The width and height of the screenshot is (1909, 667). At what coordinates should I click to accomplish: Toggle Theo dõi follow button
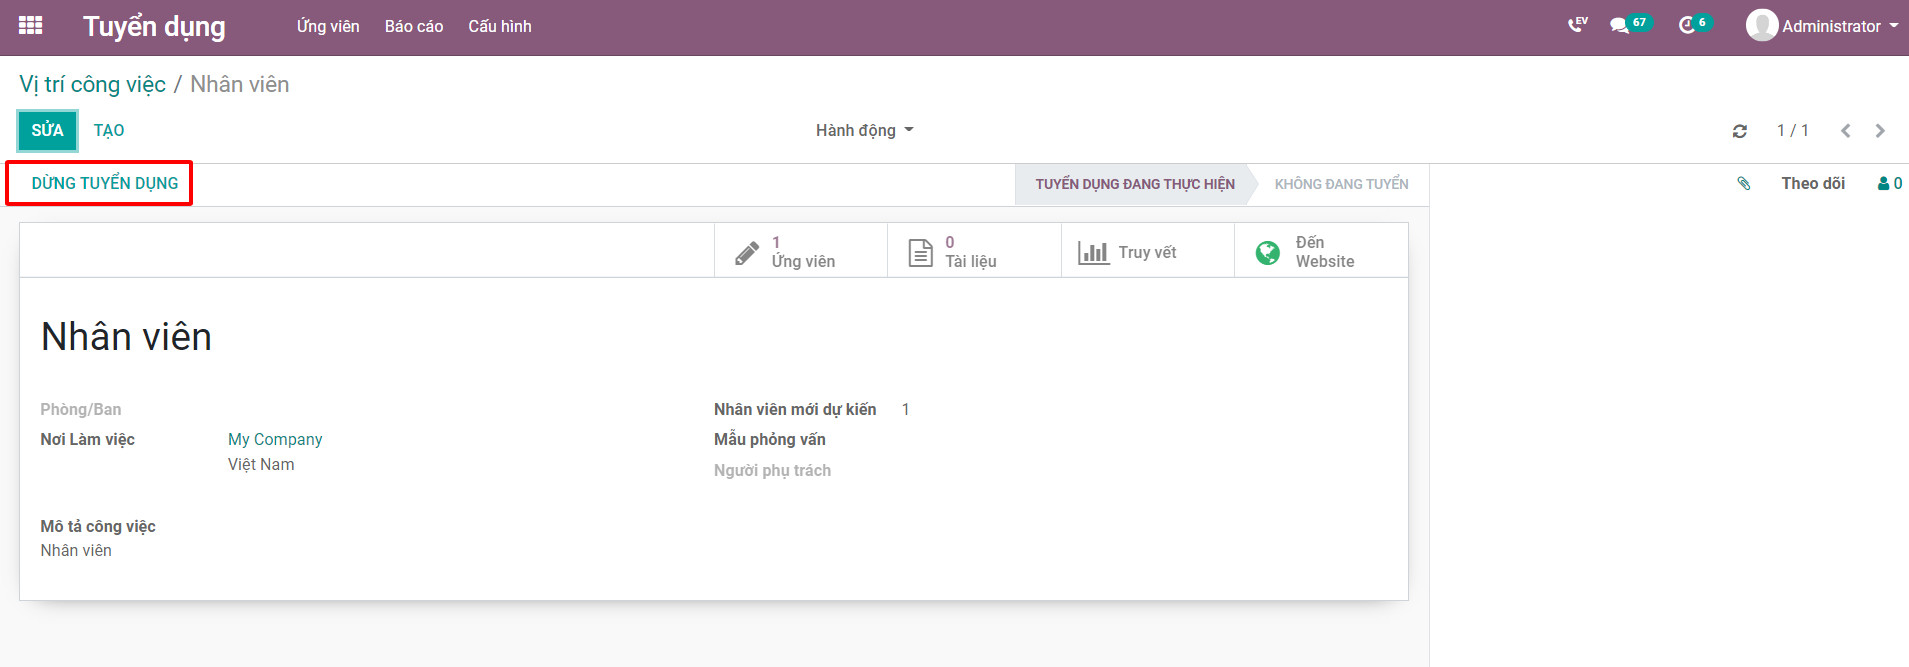point(1813,184)
